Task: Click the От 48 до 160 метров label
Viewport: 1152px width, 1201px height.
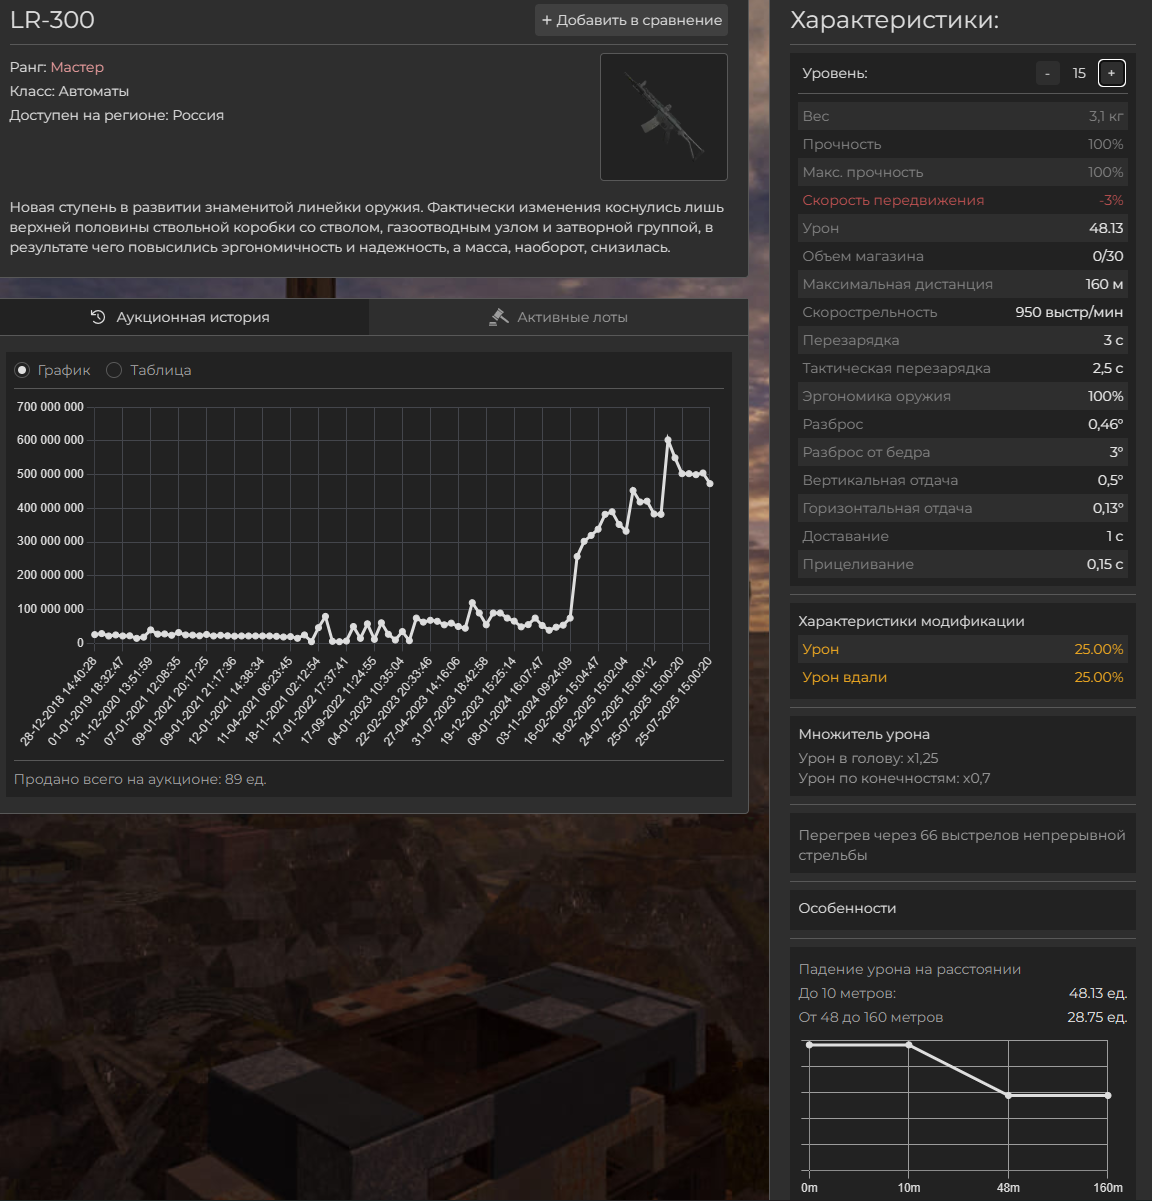Action: [870, 1017]
